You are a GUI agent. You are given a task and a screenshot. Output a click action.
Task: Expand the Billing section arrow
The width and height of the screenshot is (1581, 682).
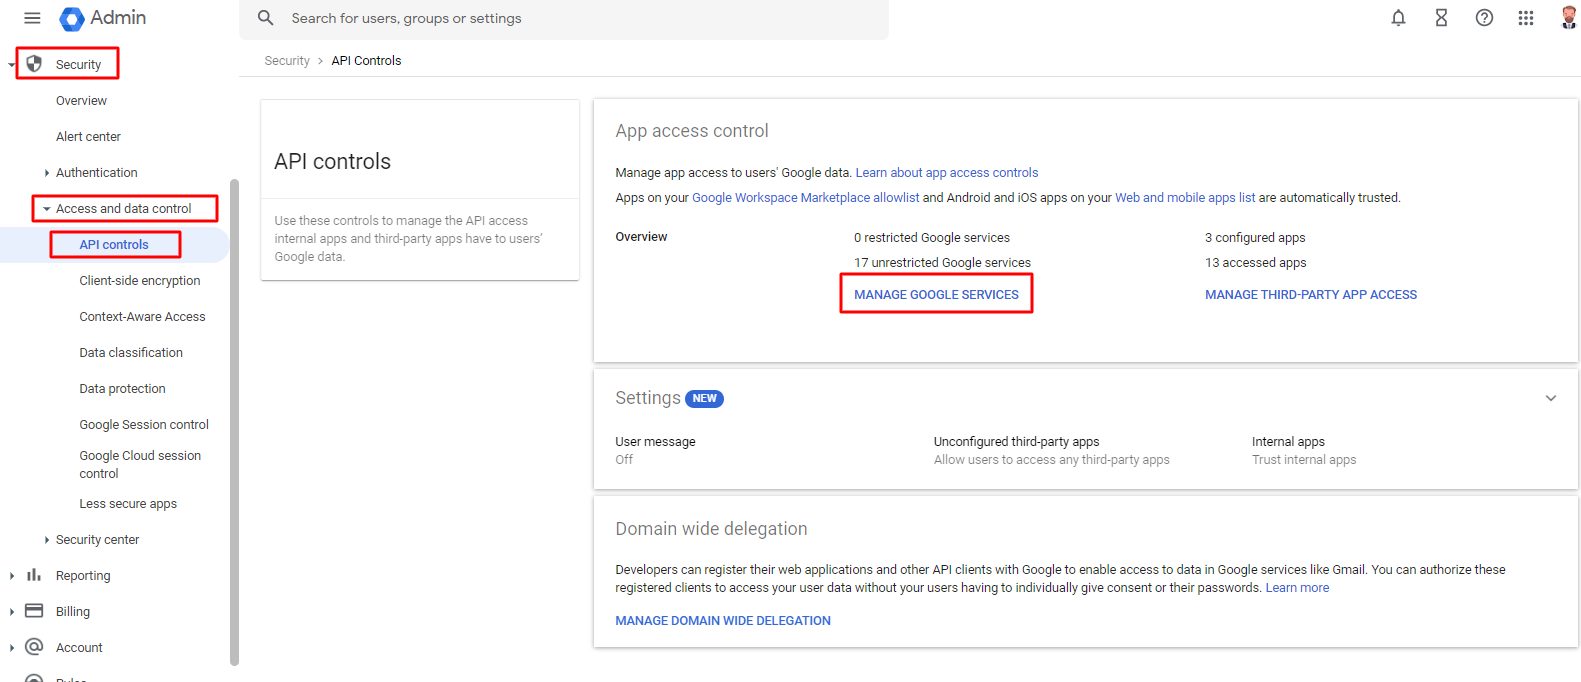pos(11,612)
